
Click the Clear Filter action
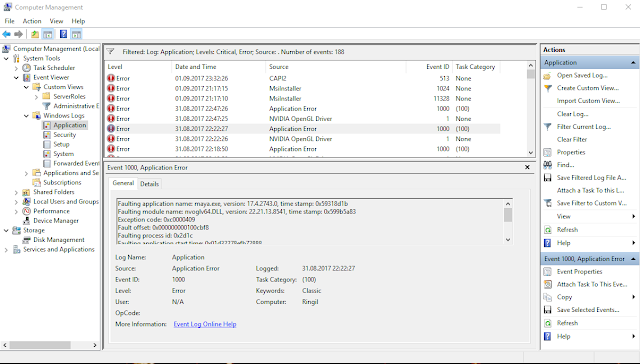point(572,140)
